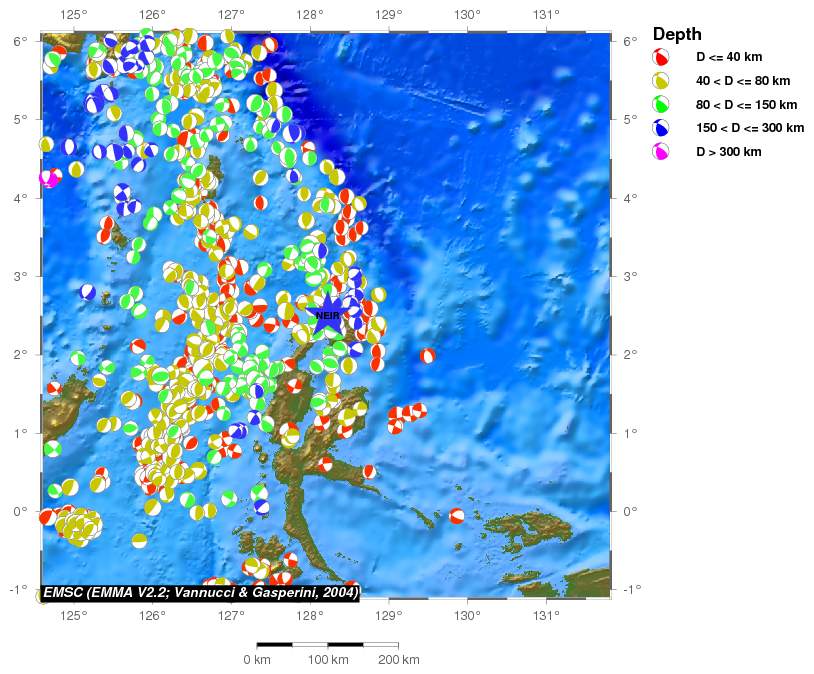The height and width of the screenshot is (674, 814).
Task: Click the red beachball icon in the Depth legend
Action: click(661, 57)
